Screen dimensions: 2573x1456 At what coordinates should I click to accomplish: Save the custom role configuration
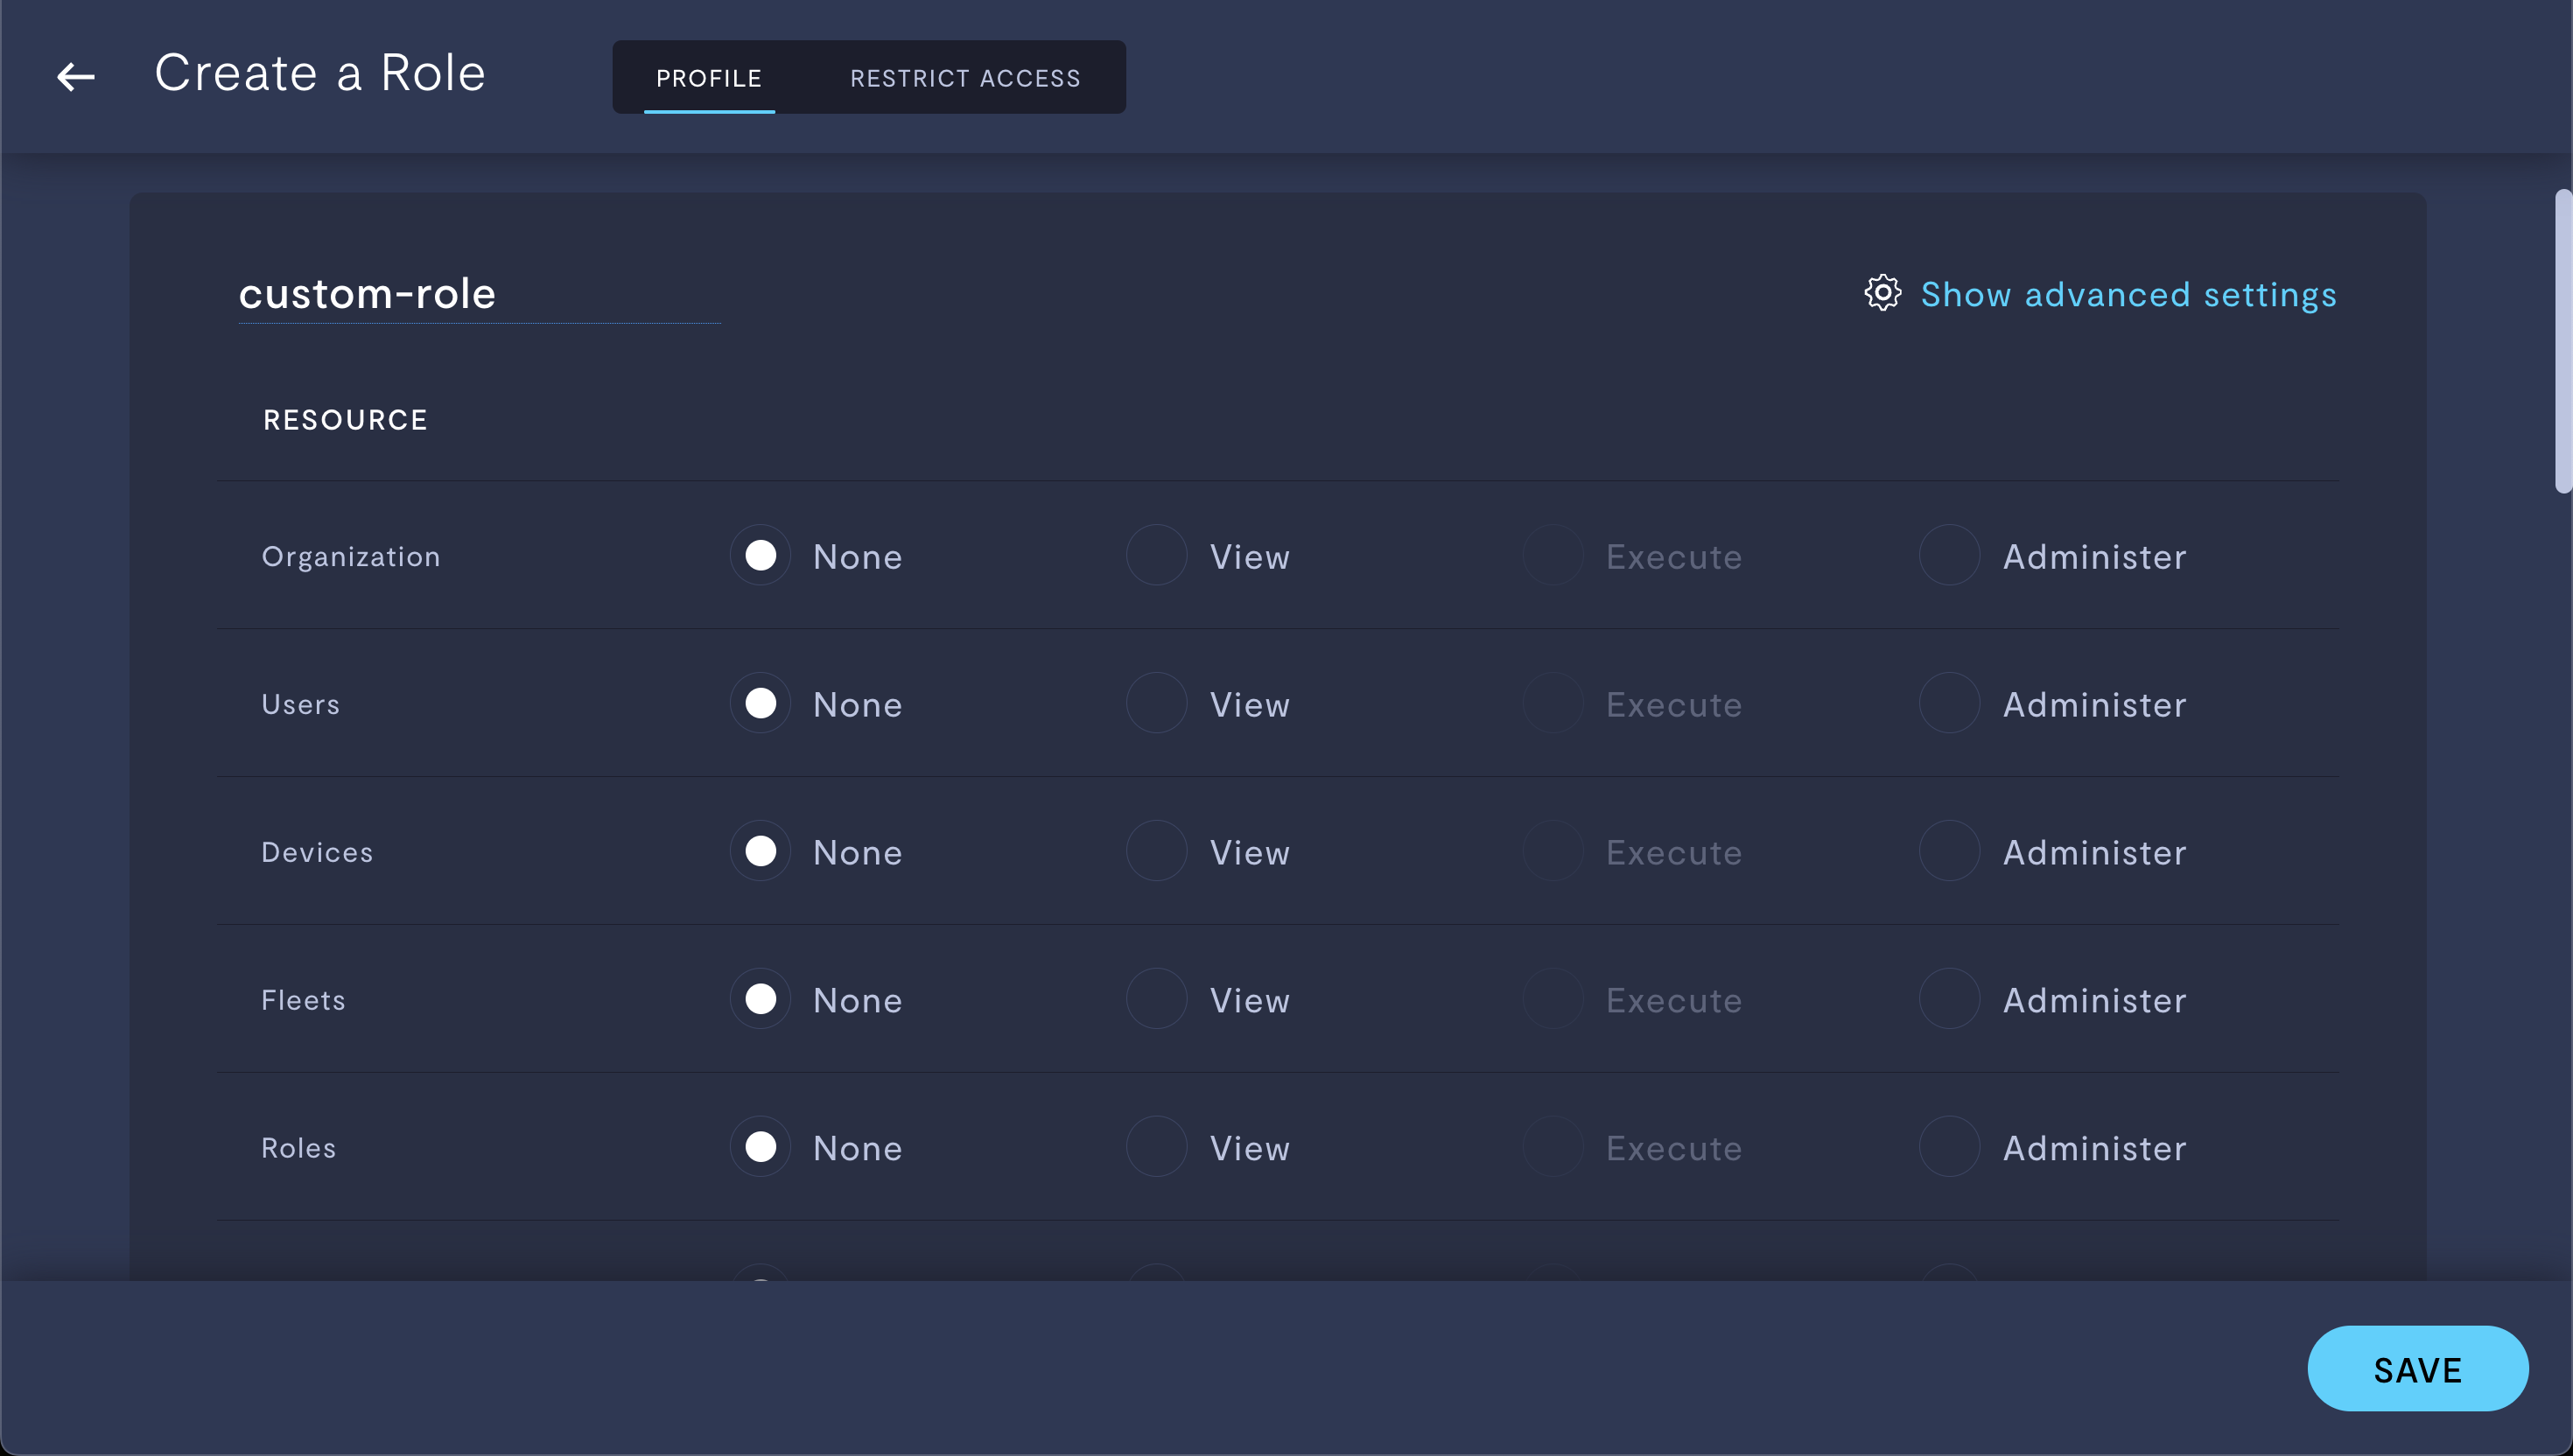tap(2417, 1368)
